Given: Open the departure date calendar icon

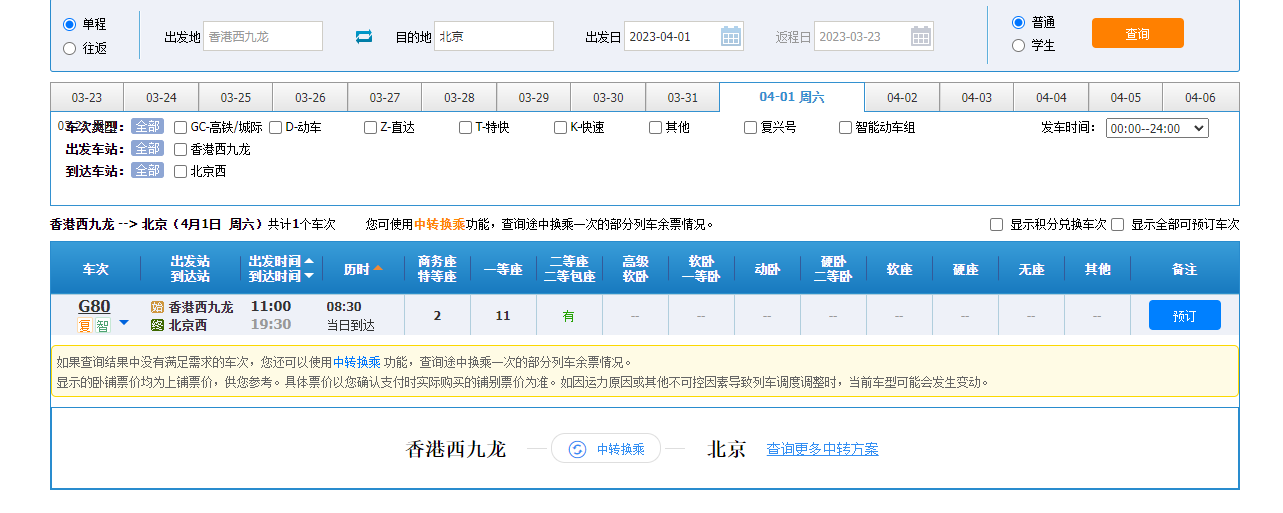Looking at the screenshot, I should (x=731, y=37).
